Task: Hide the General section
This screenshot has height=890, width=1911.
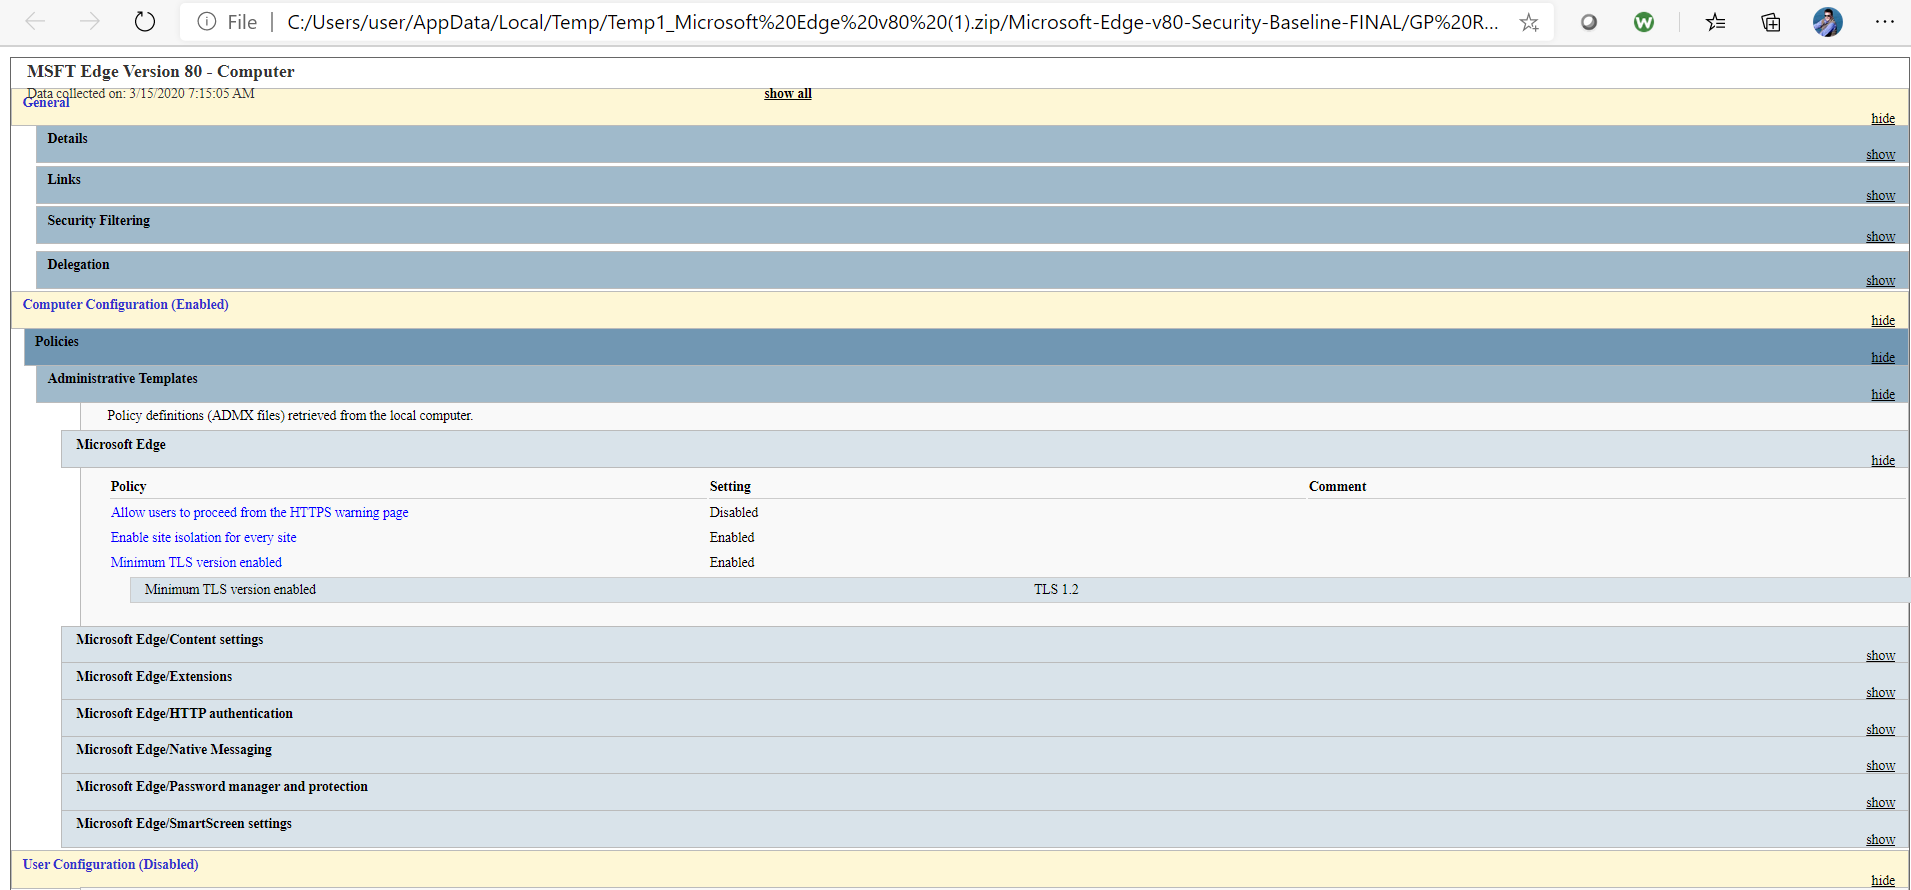Action: [1883, 118]
